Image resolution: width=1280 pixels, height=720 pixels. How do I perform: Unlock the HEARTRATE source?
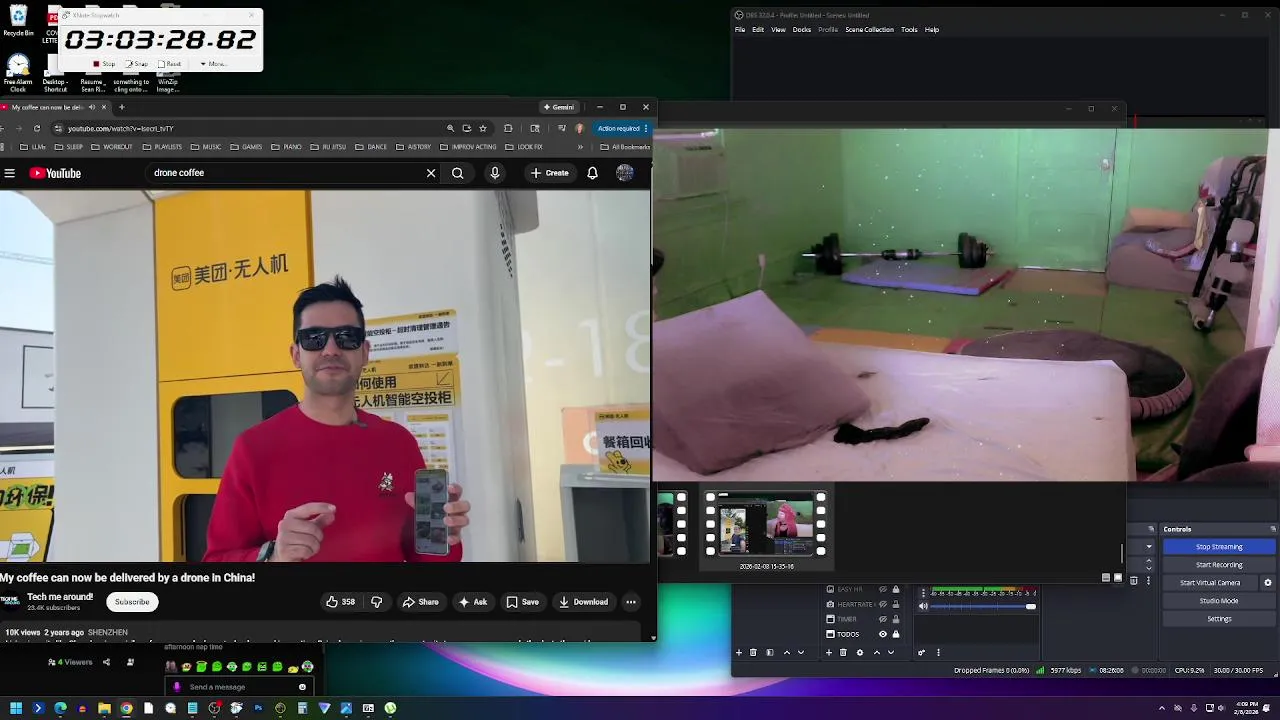coord(896,604)
